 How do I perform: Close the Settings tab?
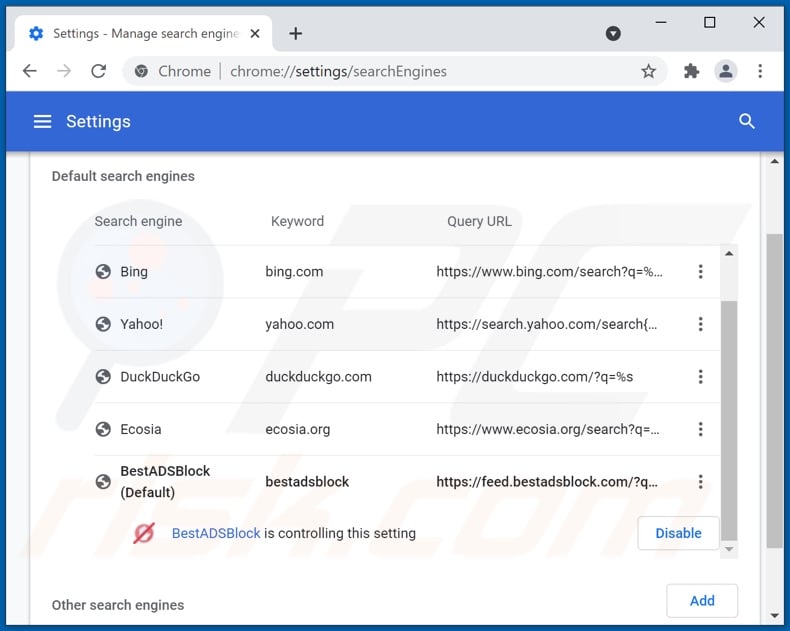pos(255,34)
